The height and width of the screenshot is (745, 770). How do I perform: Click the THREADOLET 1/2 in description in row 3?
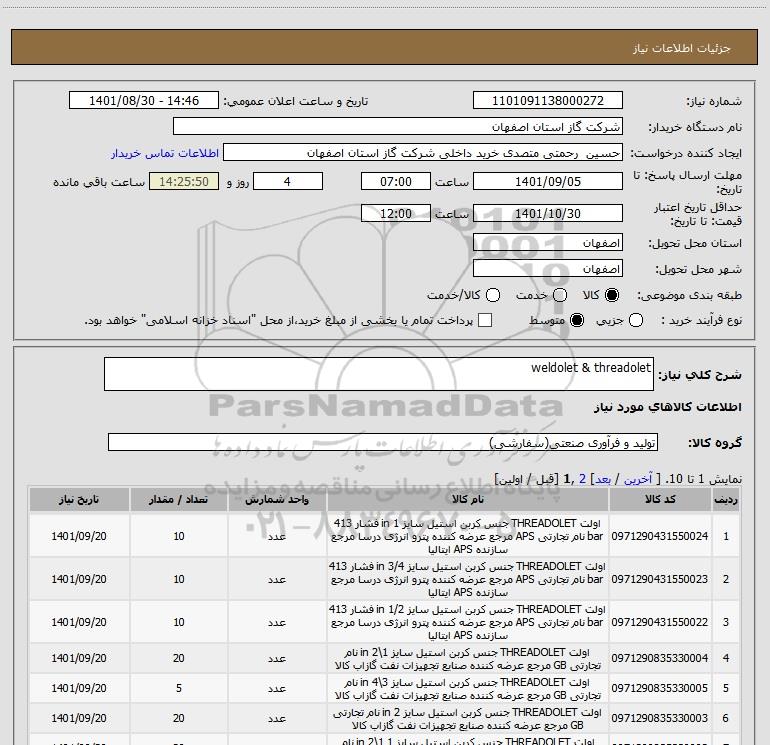pos(467,622)
